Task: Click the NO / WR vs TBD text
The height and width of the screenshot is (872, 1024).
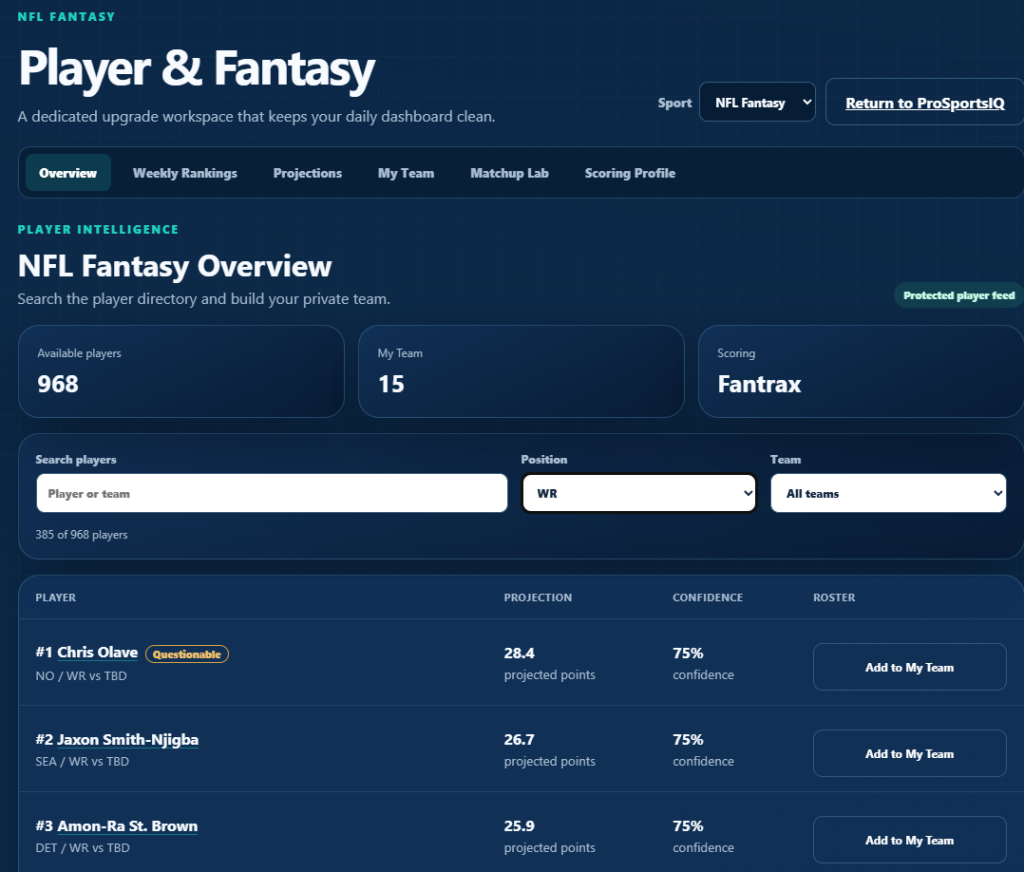Action: pos(81,675)
